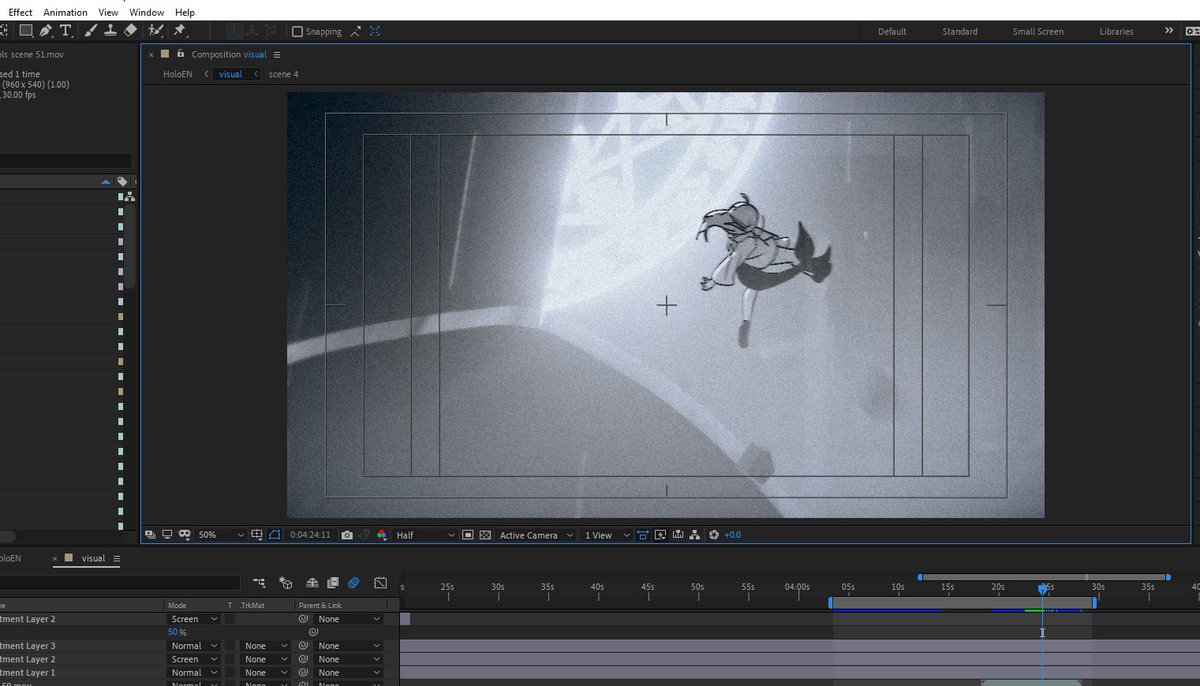
Task: Switch to the Standard workspace
Action: point(960,31)
